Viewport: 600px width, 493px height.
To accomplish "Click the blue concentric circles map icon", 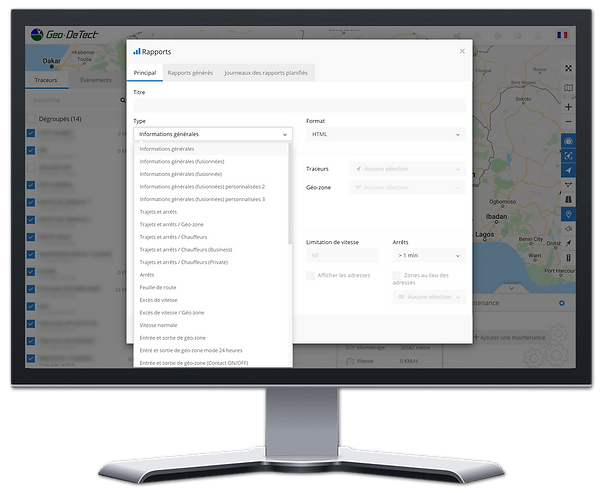I will pyautogui.click(x=568, y=141).
